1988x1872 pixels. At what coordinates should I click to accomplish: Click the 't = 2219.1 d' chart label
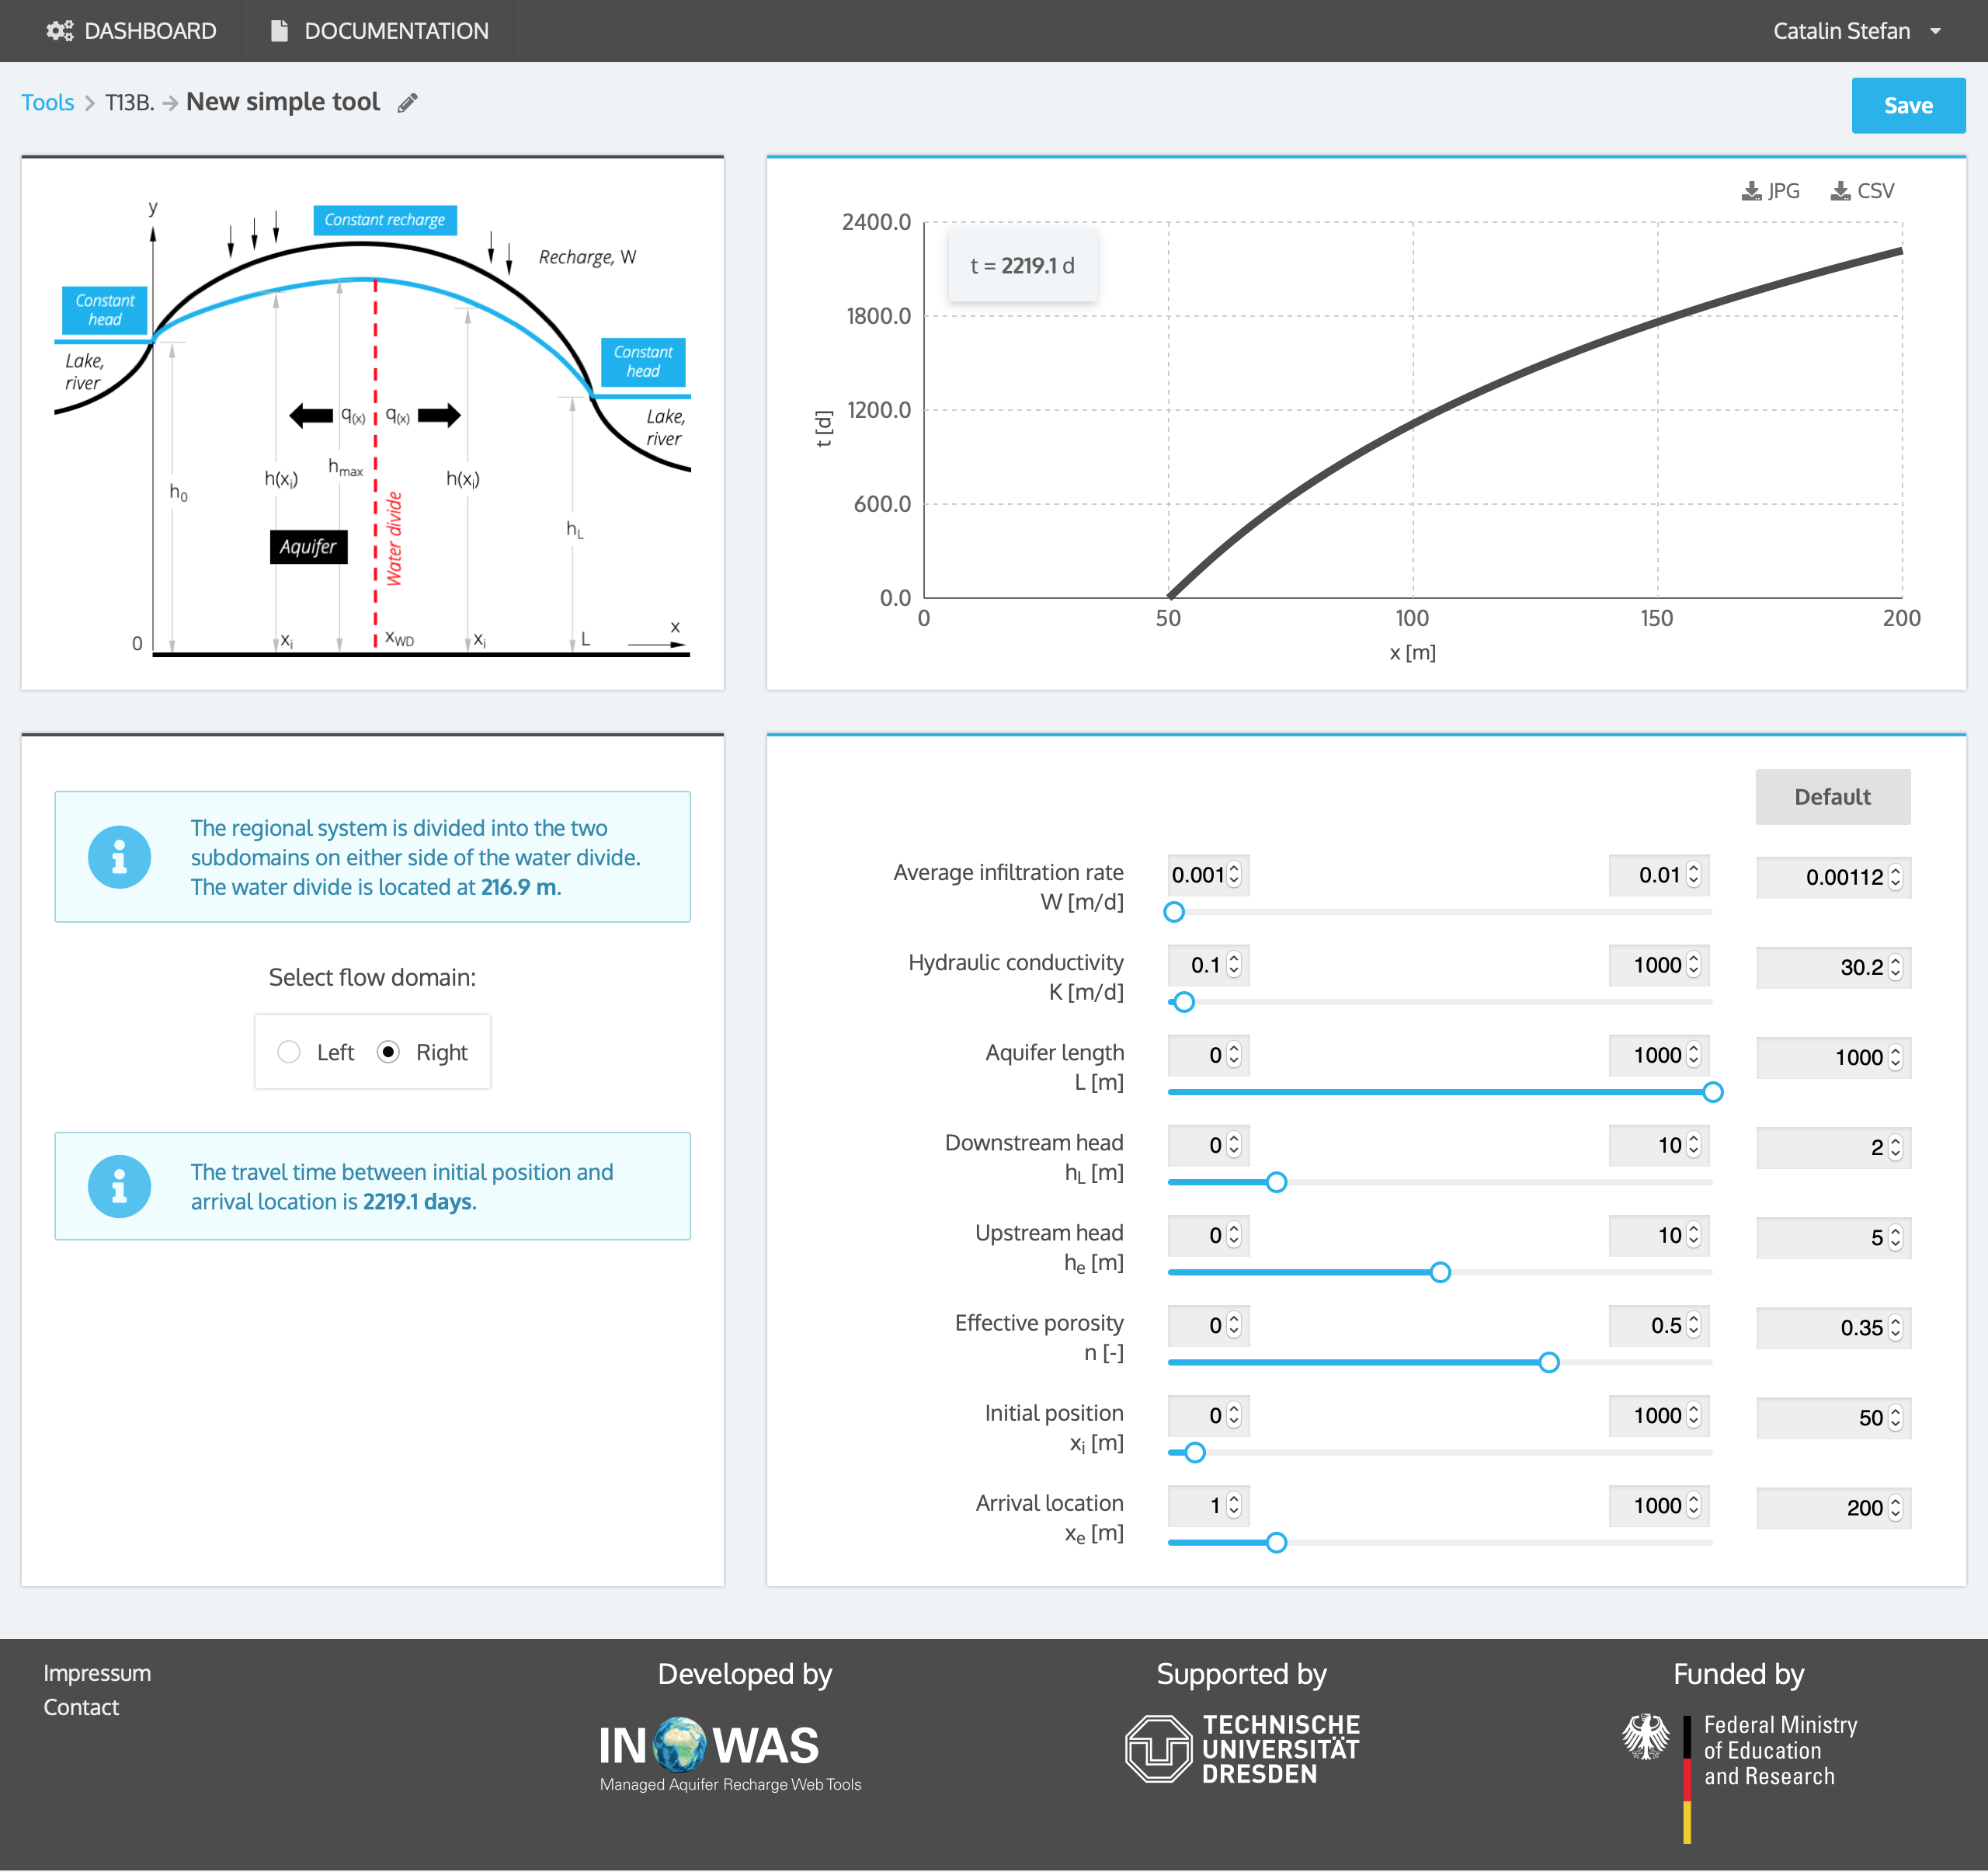(x=1022, y=266)
